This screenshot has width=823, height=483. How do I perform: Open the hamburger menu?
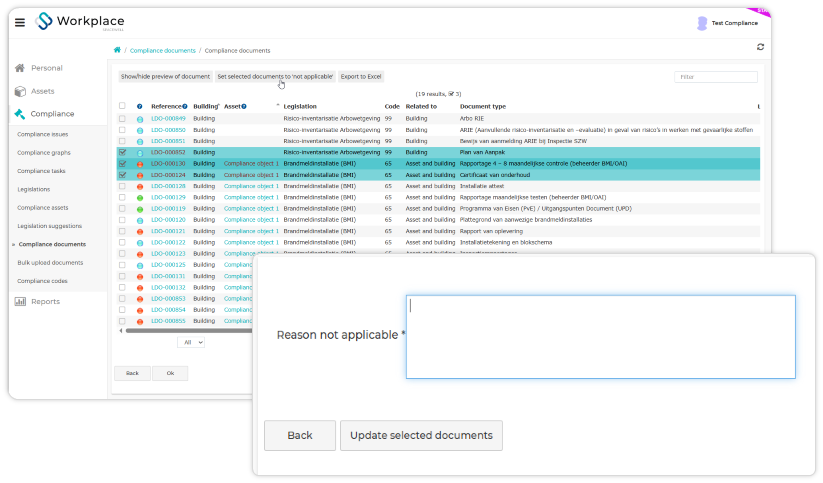20,22
